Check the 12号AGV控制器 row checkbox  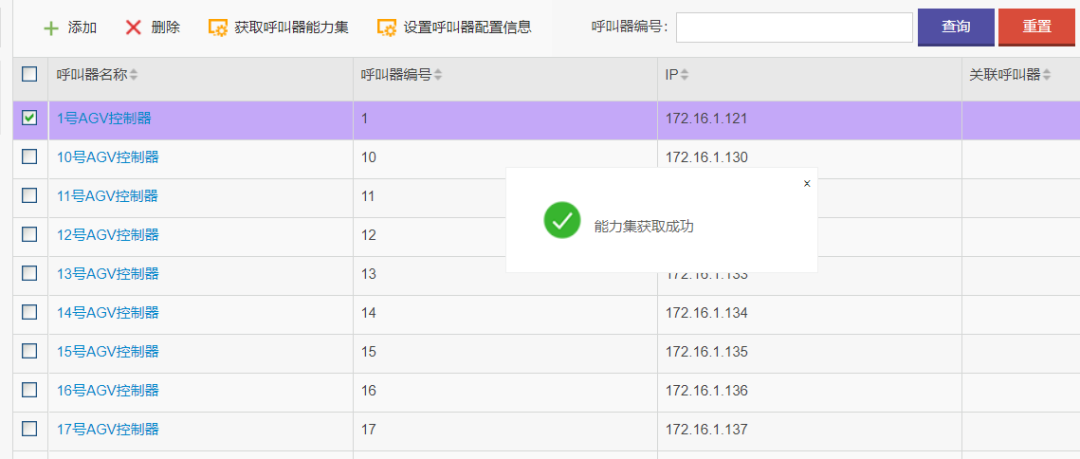click(x=30, y=234)
